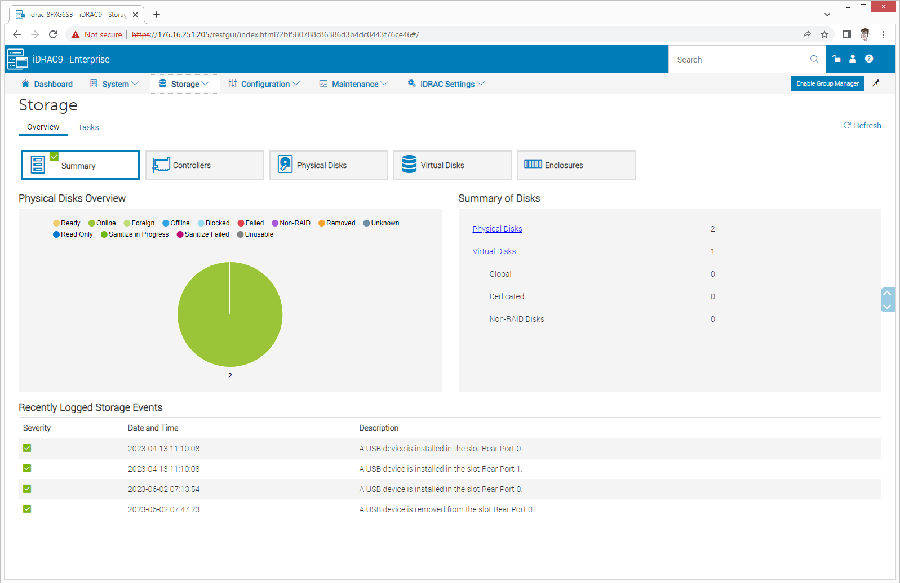Open the Virtual Disks card icon

click(x=408, y=165)
